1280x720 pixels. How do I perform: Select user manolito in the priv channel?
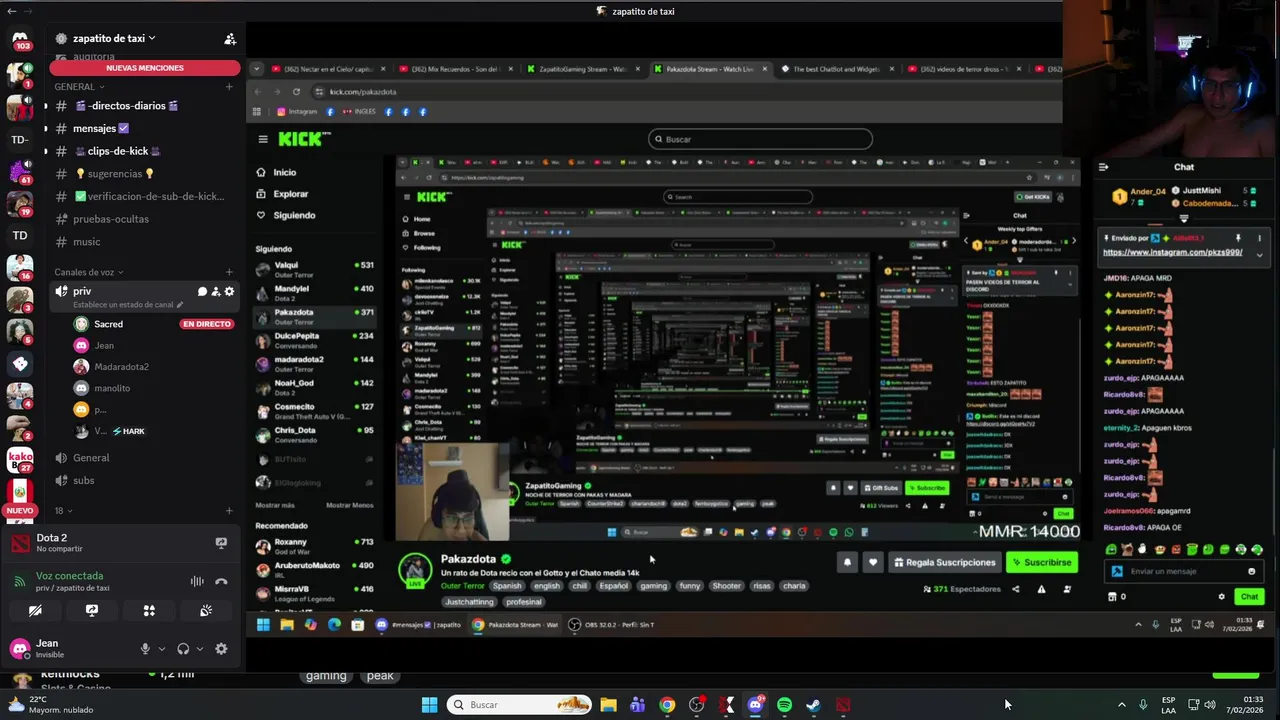click(112, 388)
